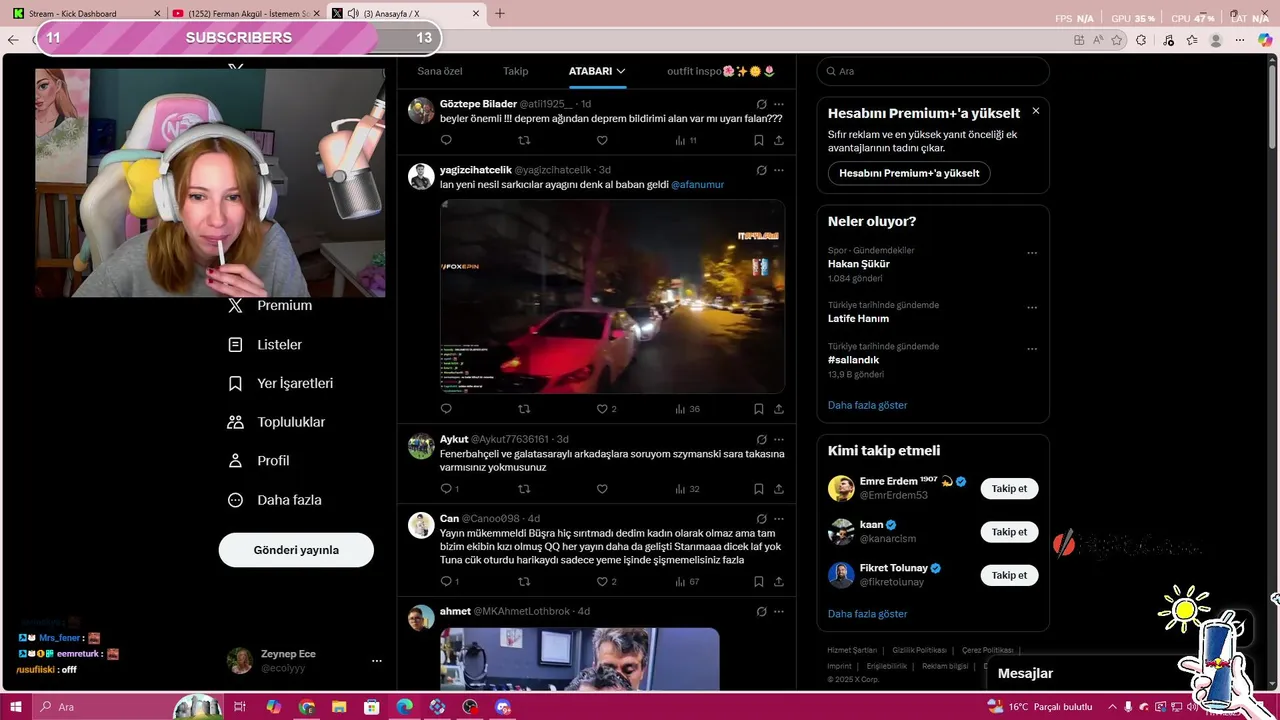Follow Fikret Tolunay with Takip et

coord(1009,575)
